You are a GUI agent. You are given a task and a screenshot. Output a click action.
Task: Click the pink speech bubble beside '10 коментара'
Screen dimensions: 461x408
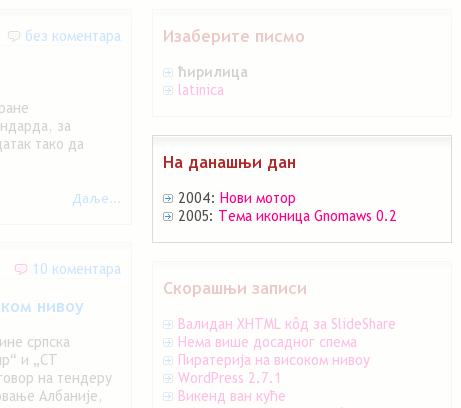coord(21,269)
